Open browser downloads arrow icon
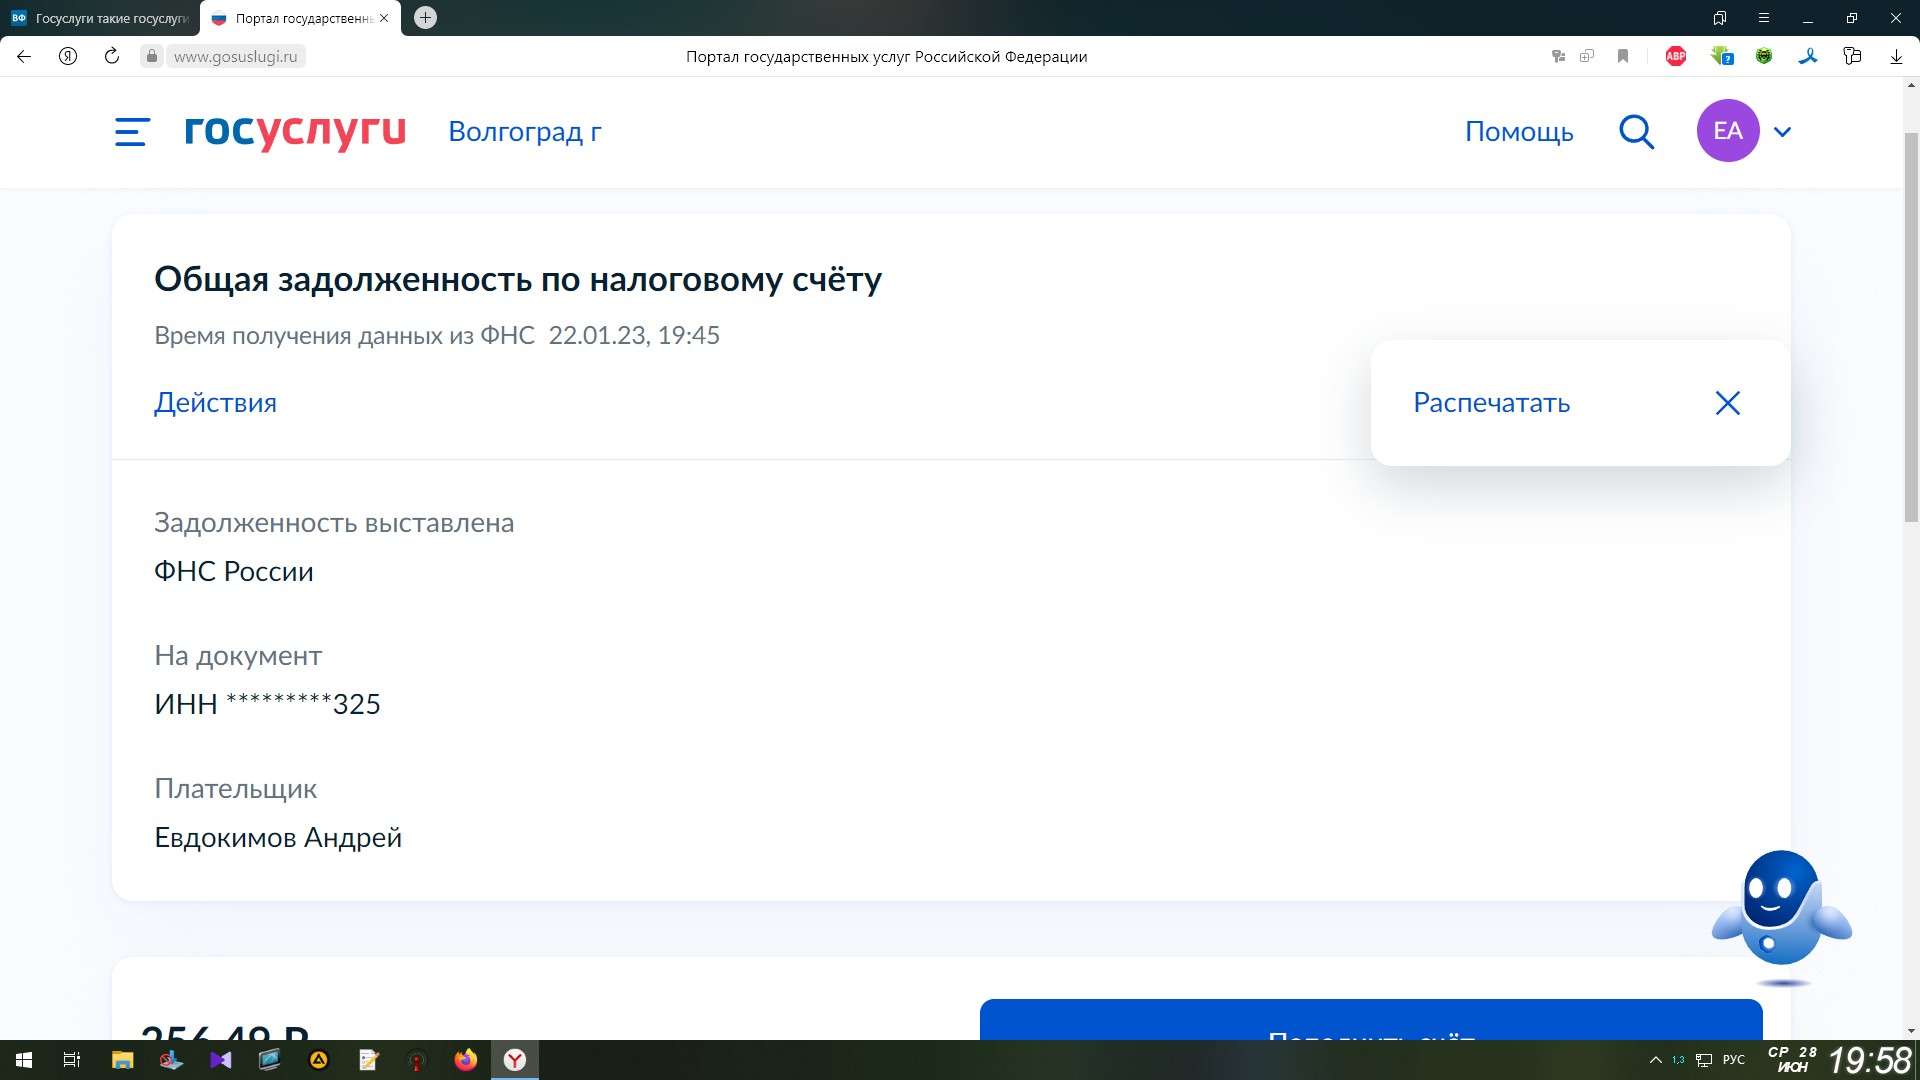Viewport: 1920px width, 1080px height. (1896, 57)
